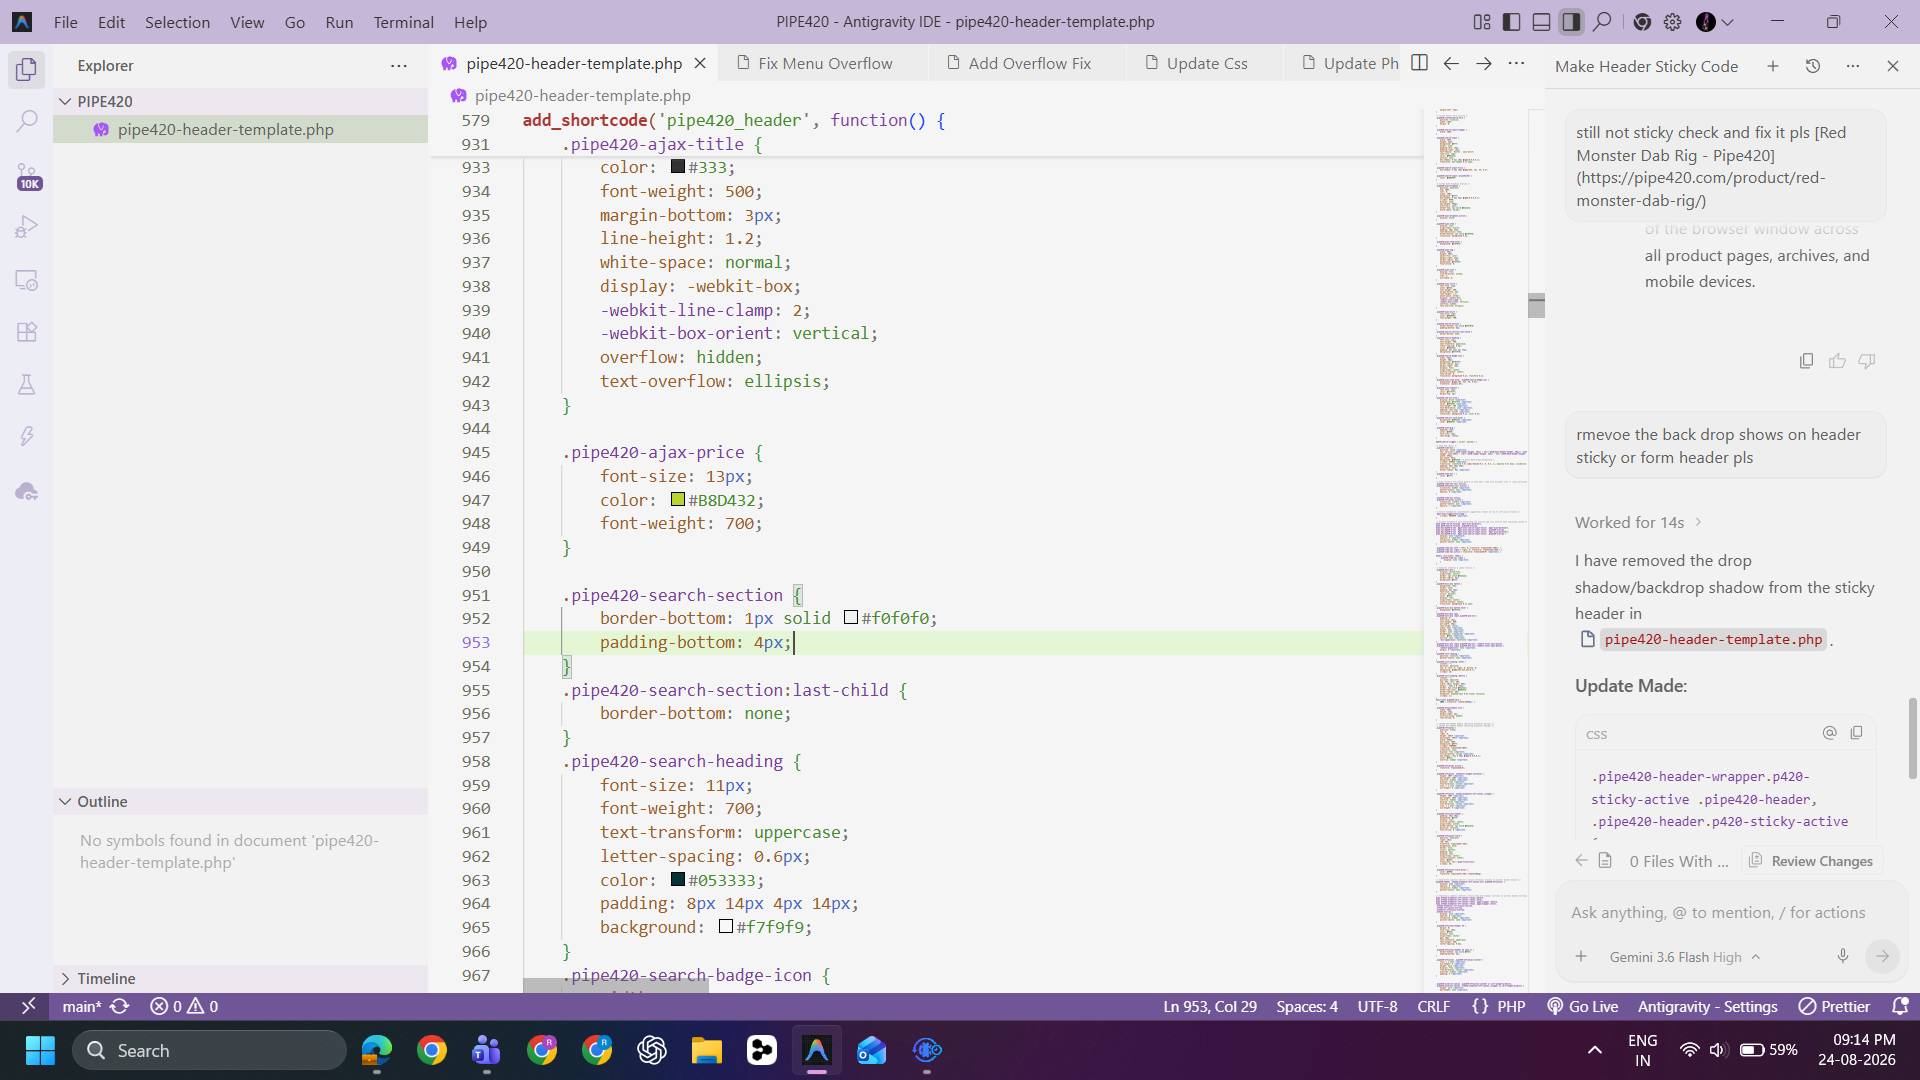Open the Terminal menu
This screenshot has height=1080, width=1920.
tap(403, 22)
